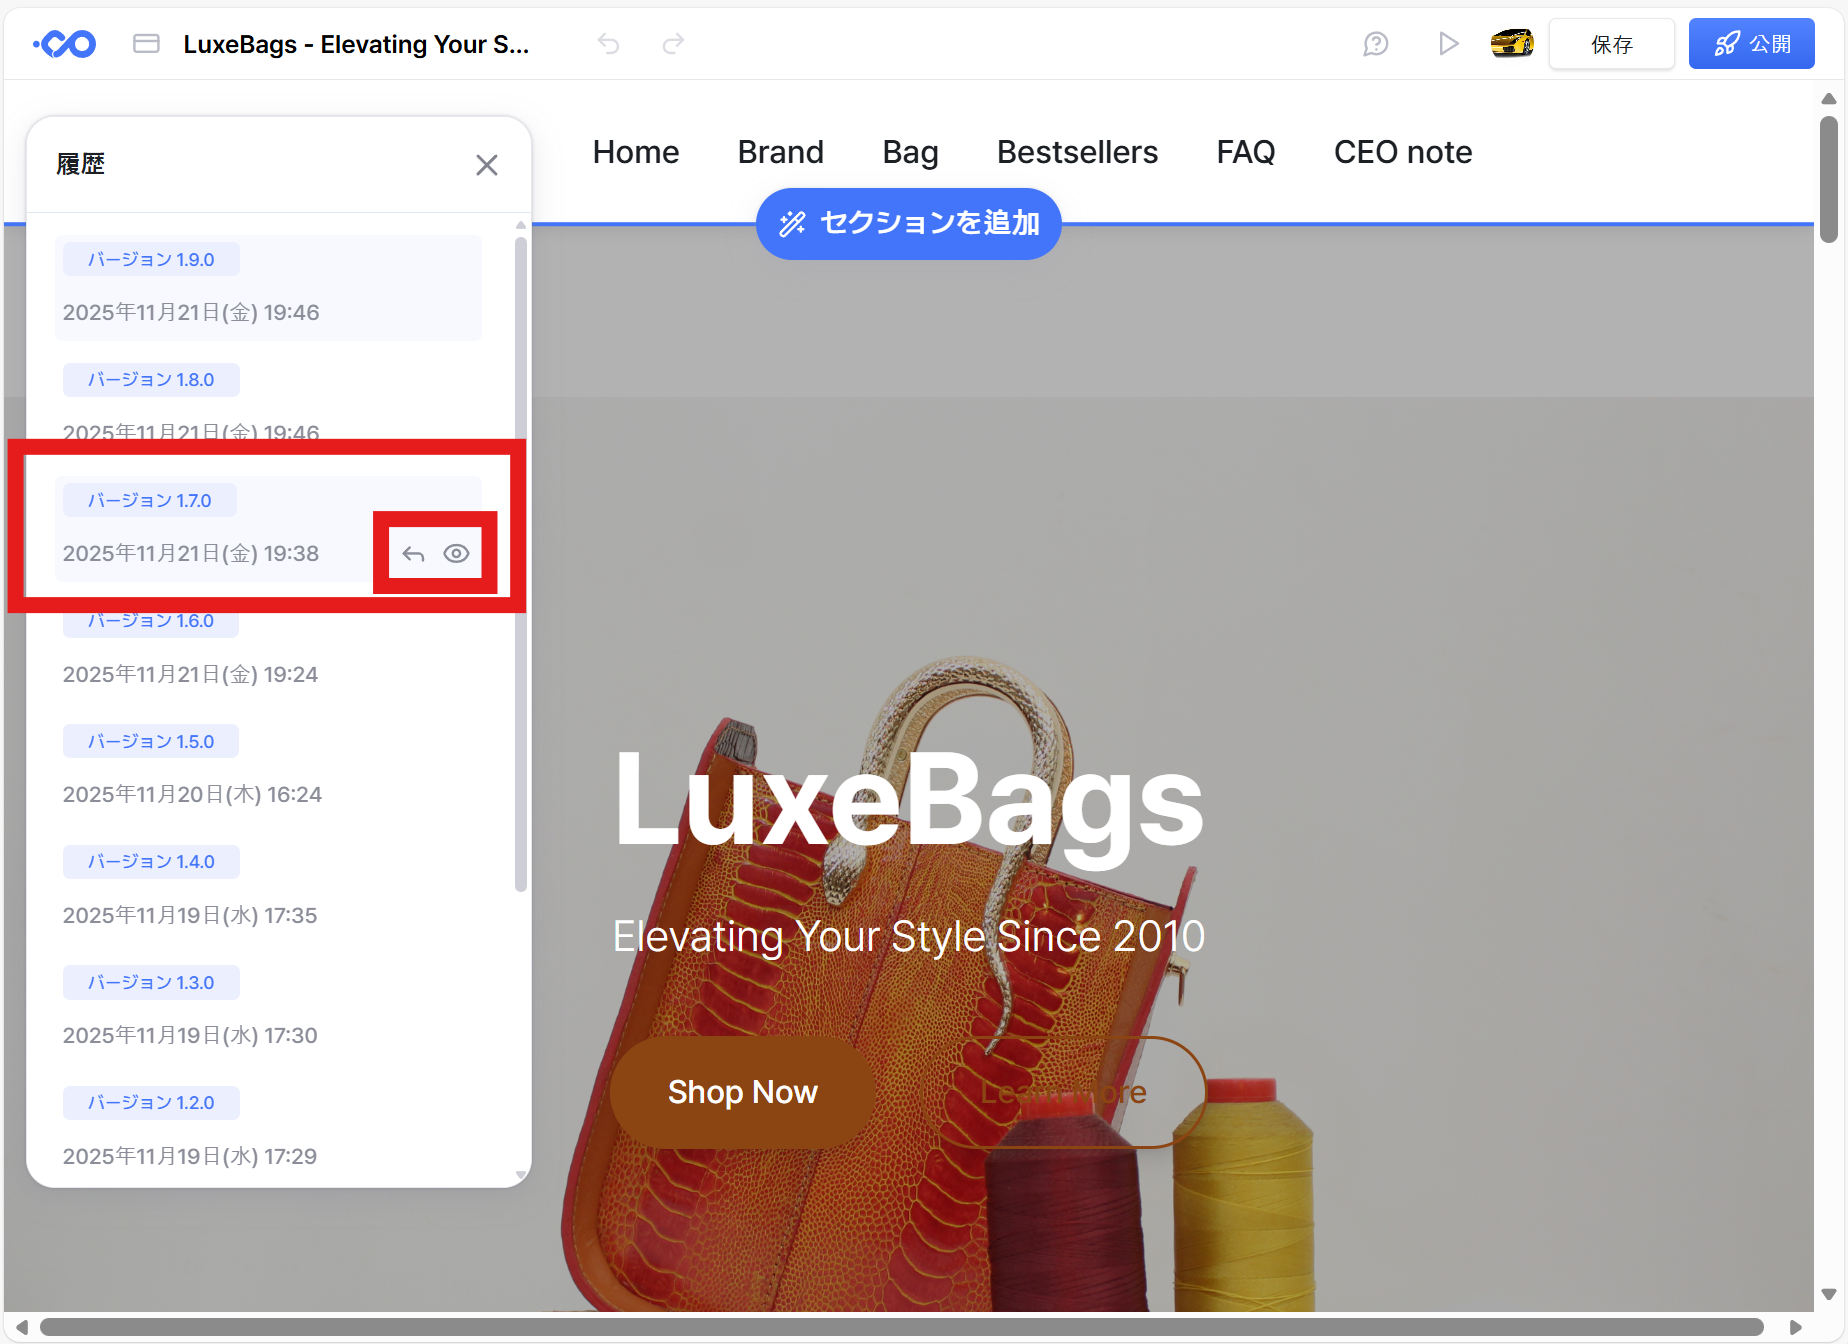This screenshot has width=1848, height=1344.
Task: Preview version 1.7.0 with eye icon
Action: tap(456, 554)
